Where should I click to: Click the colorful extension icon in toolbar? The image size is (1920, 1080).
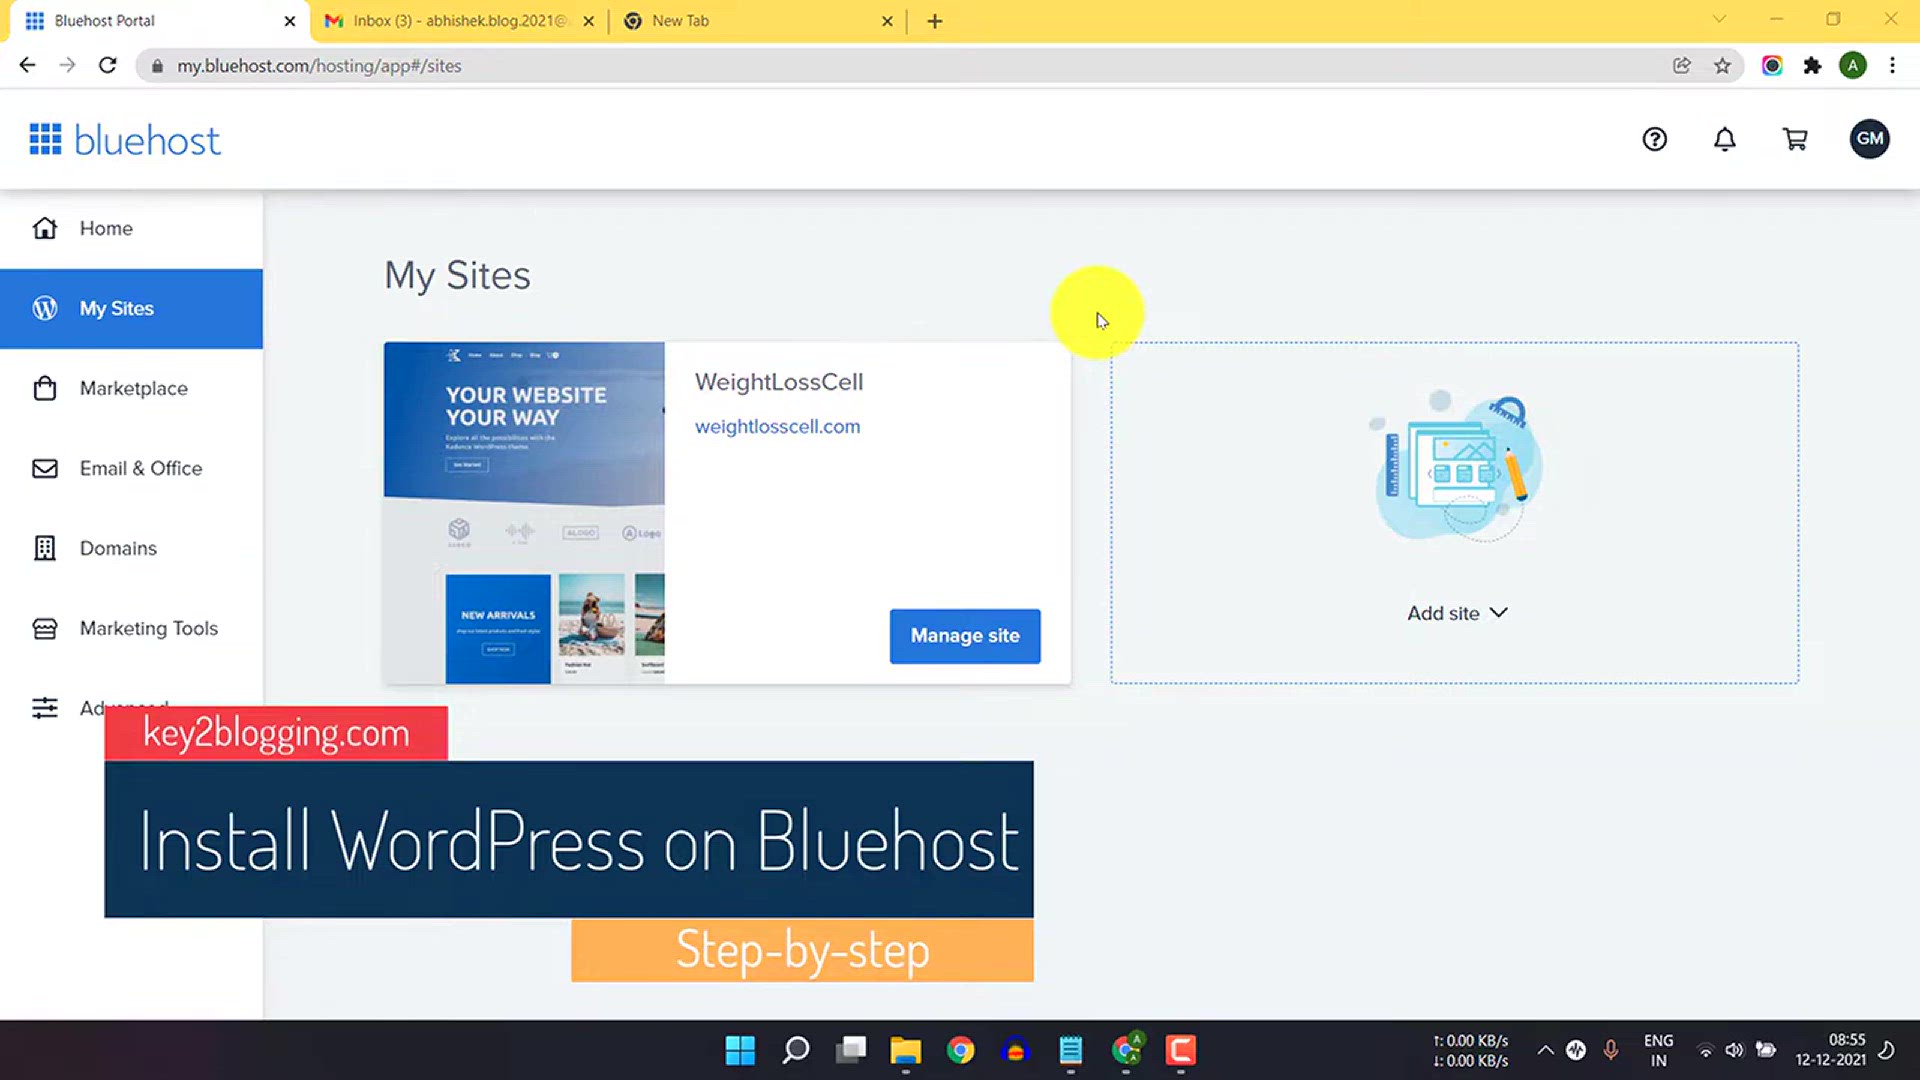click(x=1772, y=65)
